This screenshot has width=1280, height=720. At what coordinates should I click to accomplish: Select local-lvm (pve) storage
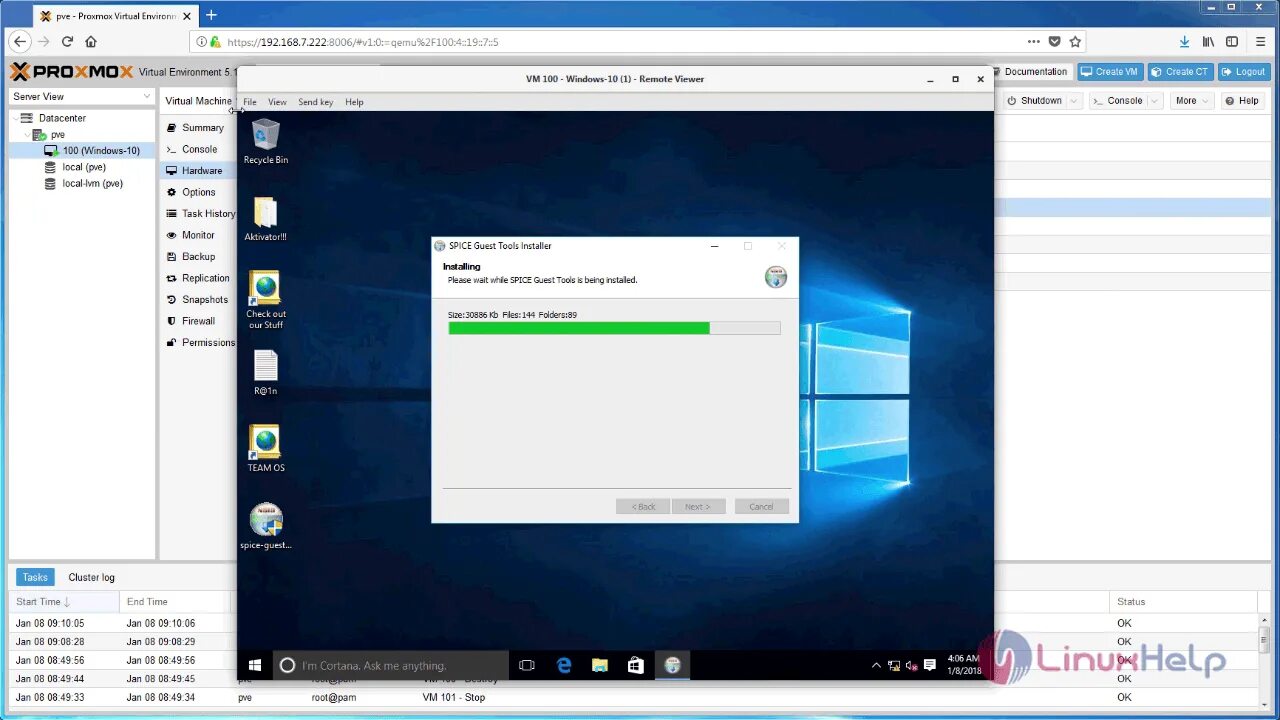(x=92, y=184)
